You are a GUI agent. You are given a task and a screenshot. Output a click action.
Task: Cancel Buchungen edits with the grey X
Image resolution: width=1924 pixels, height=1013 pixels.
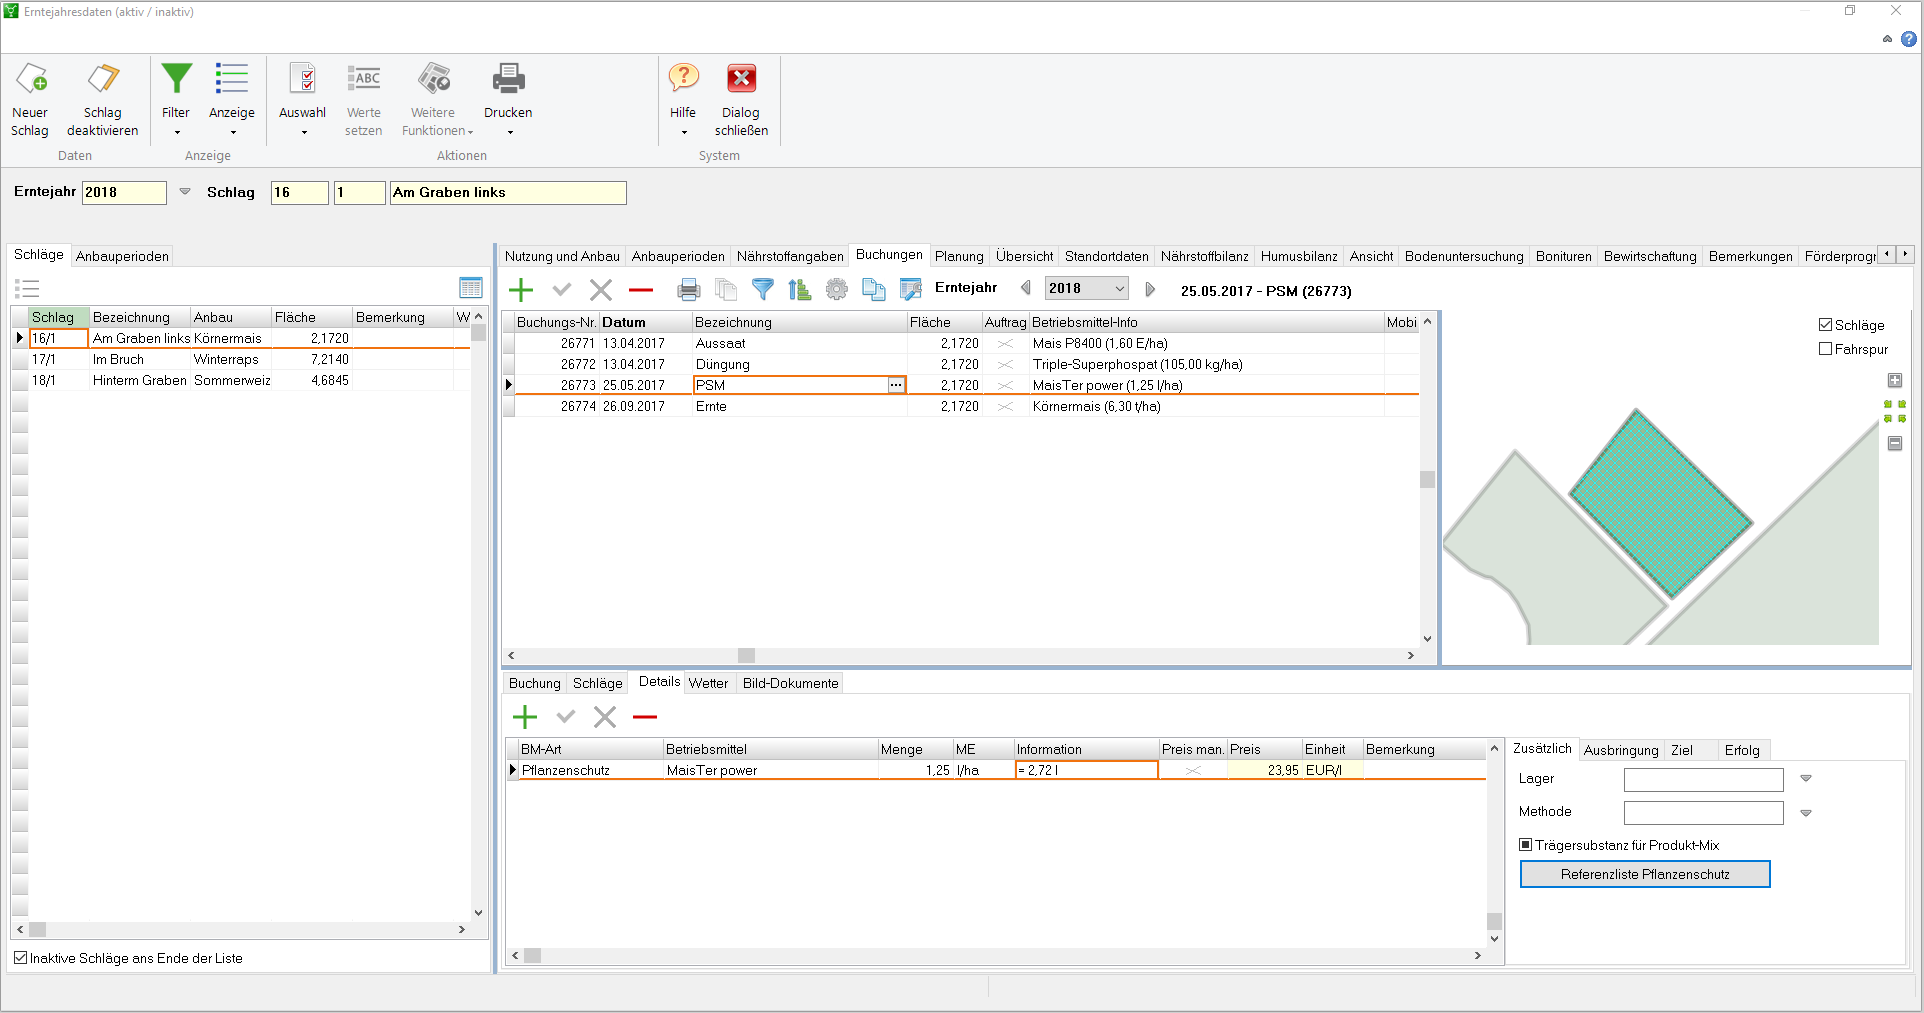coord(601,290)
